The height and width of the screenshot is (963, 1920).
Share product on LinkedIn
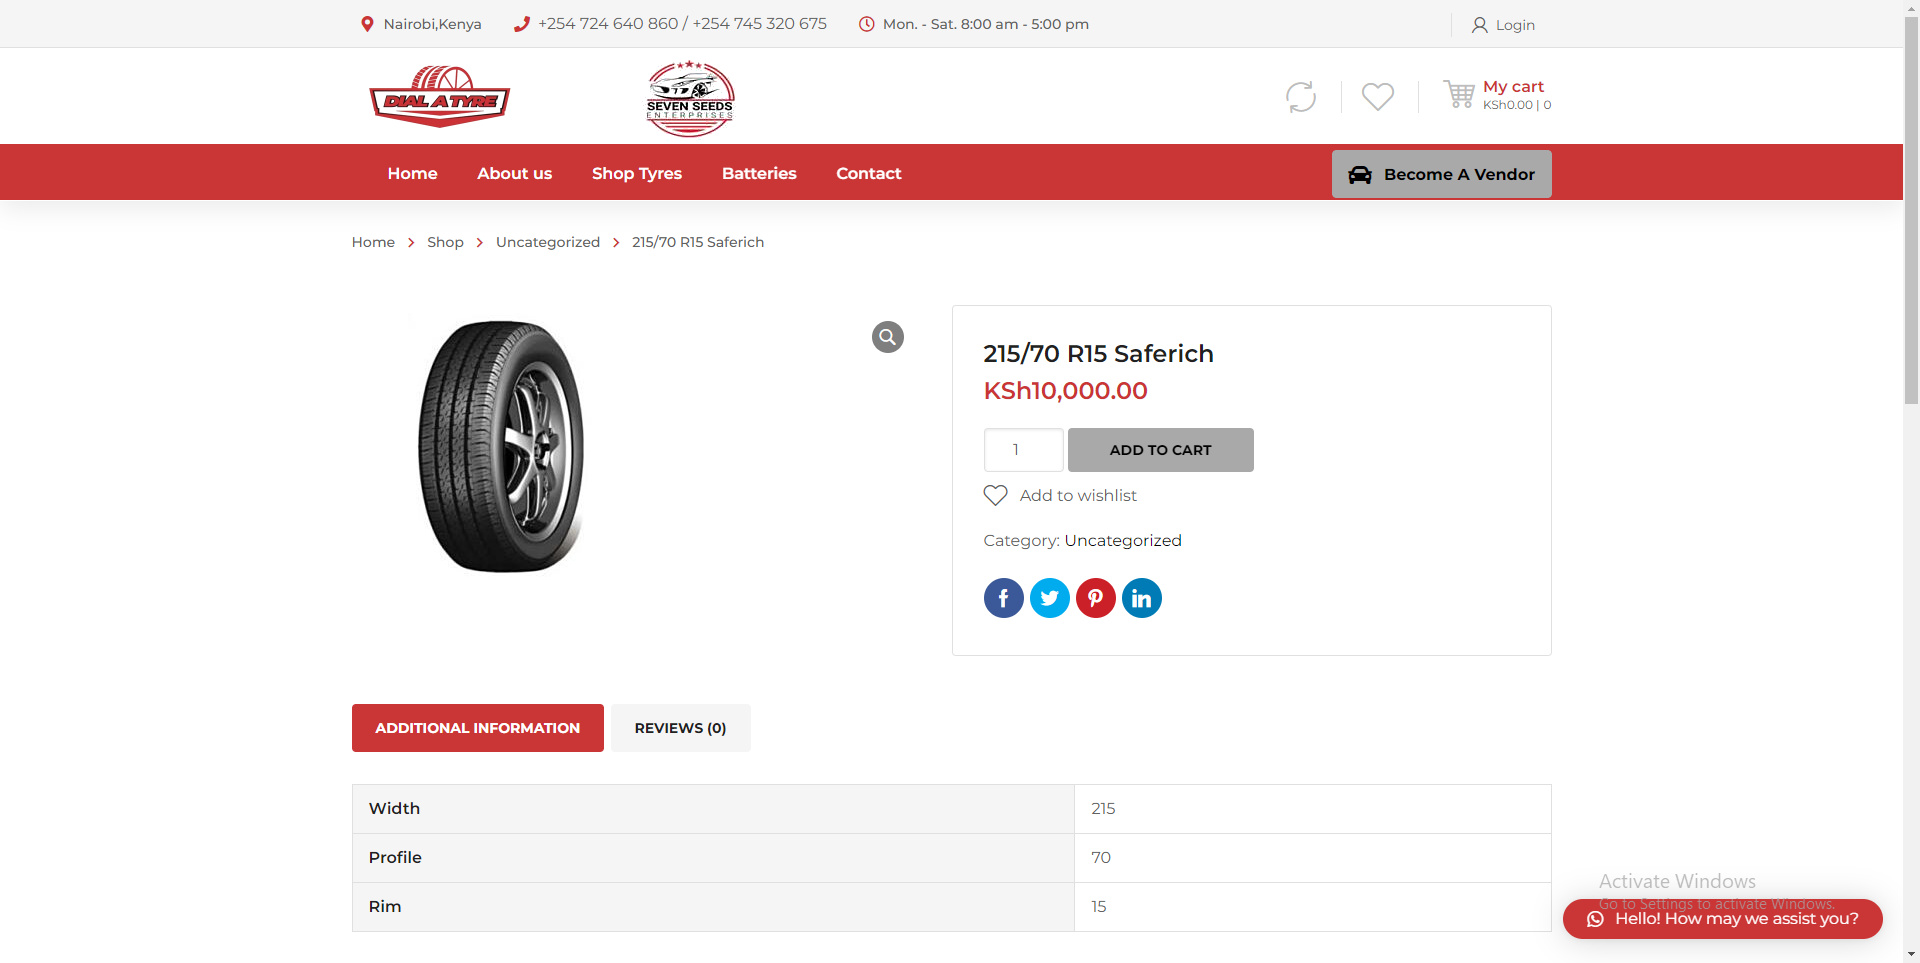(x=1142, y=598)
